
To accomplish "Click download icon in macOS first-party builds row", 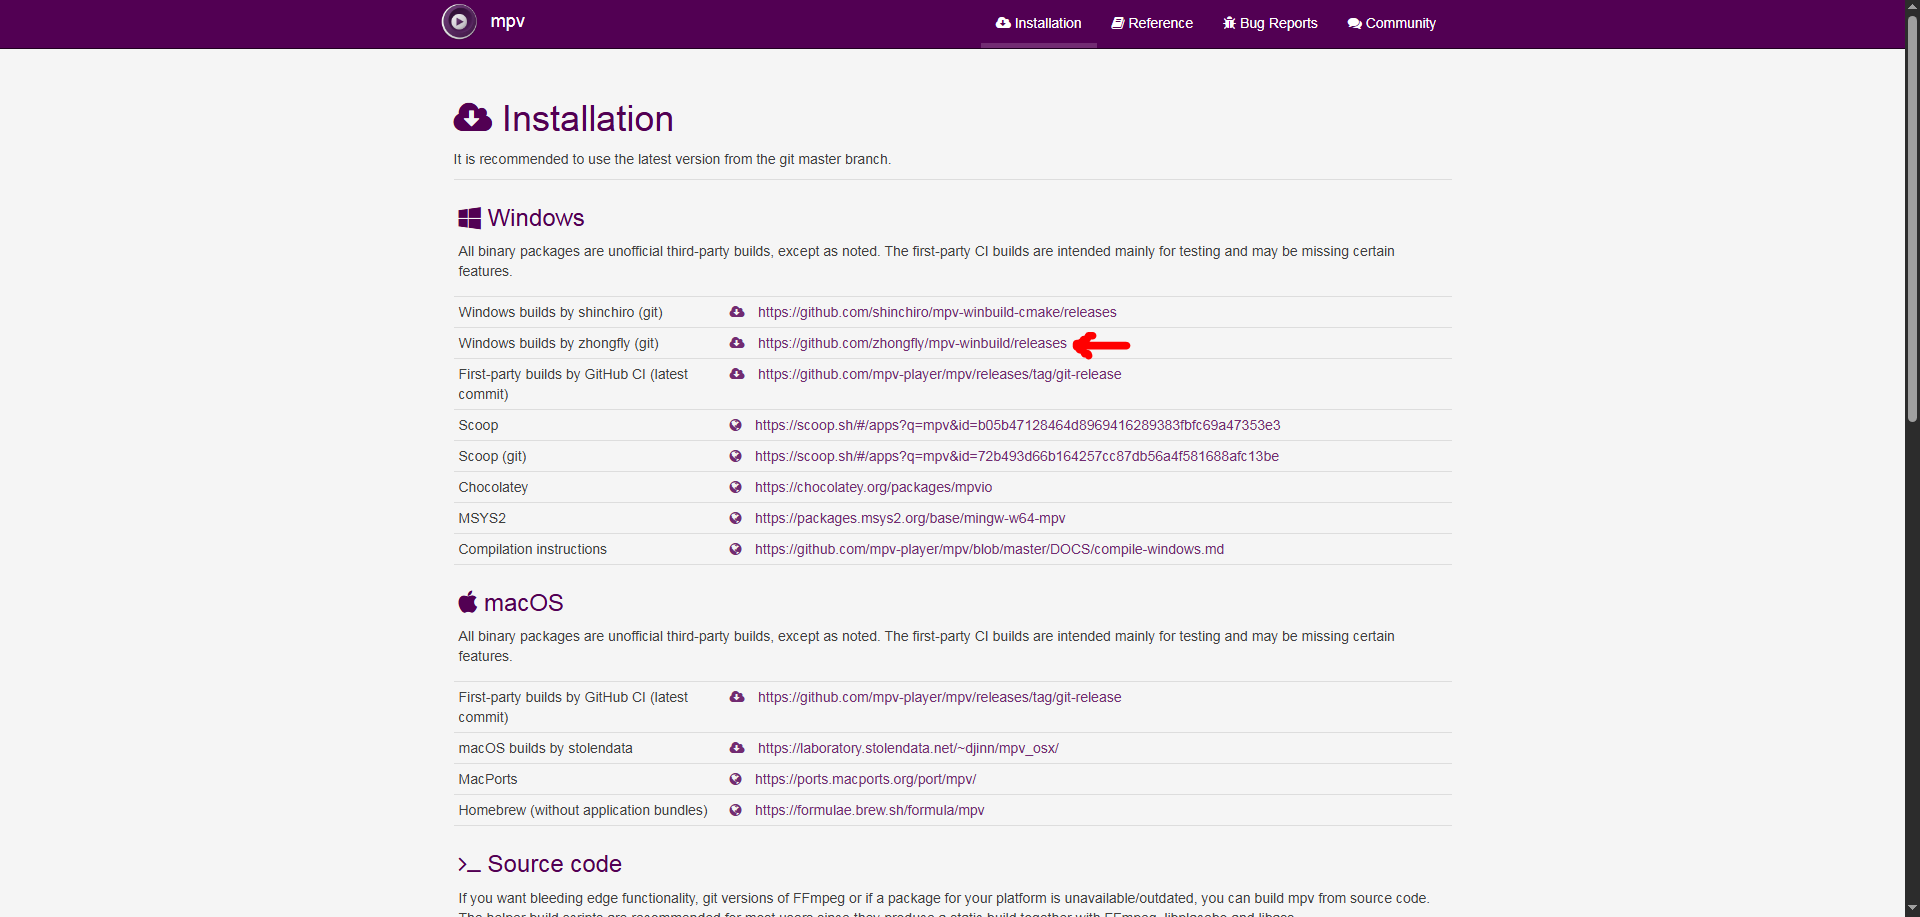I will [737, 697].
